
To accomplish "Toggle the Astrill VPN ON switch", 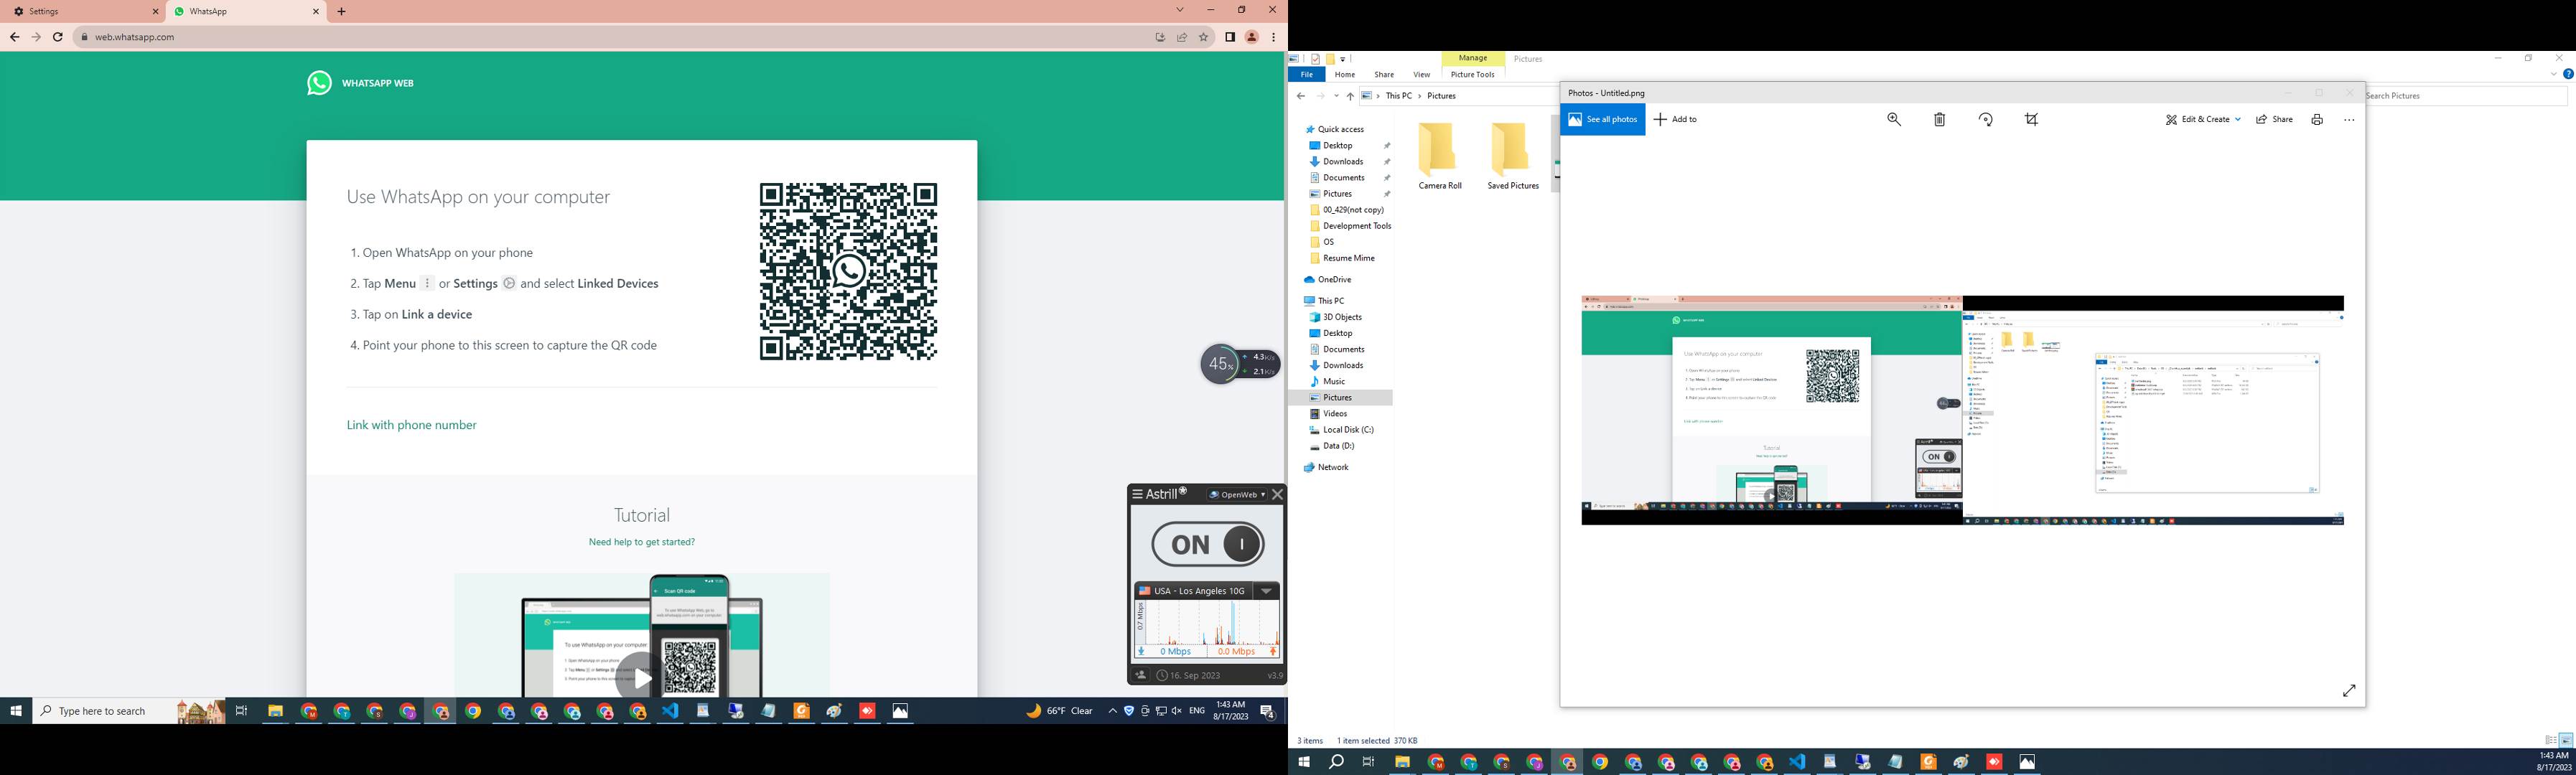I will 1208,544.
